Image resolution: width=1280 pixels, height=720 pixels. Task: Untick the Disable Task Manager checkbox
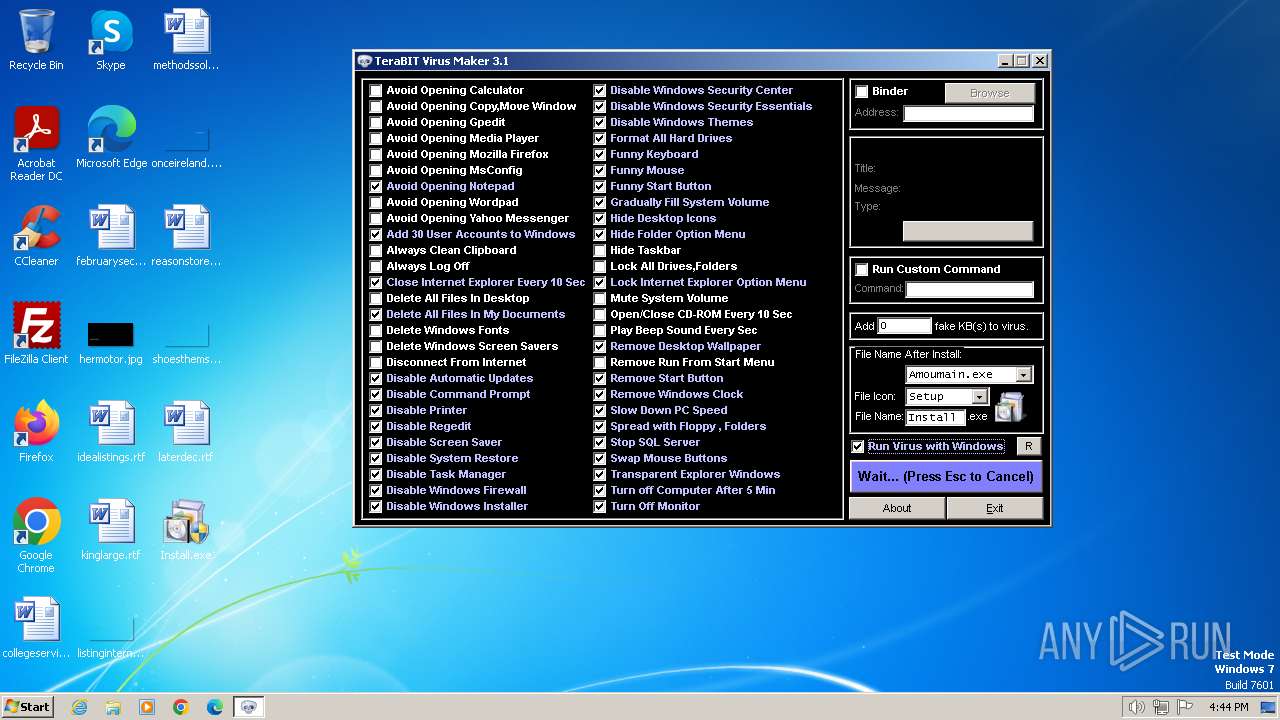tap(376, 474)
